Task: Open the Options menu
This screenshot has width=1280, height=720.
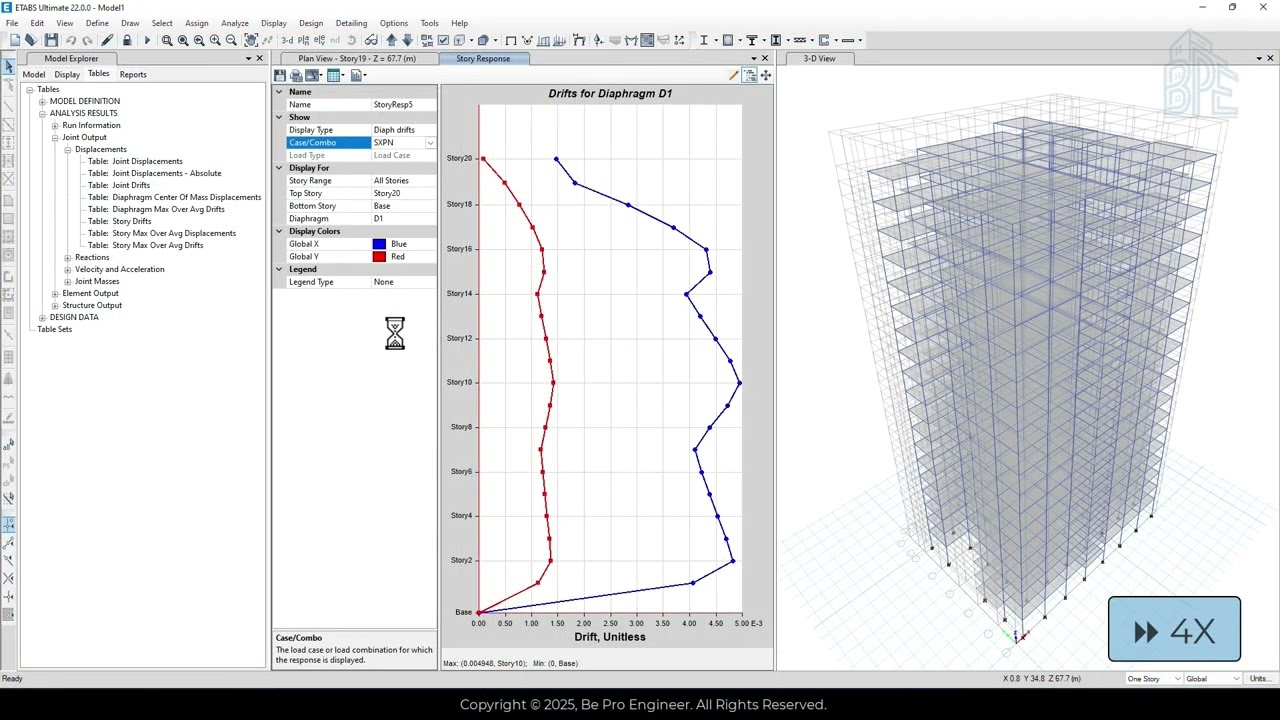Action: click(393, 23)
